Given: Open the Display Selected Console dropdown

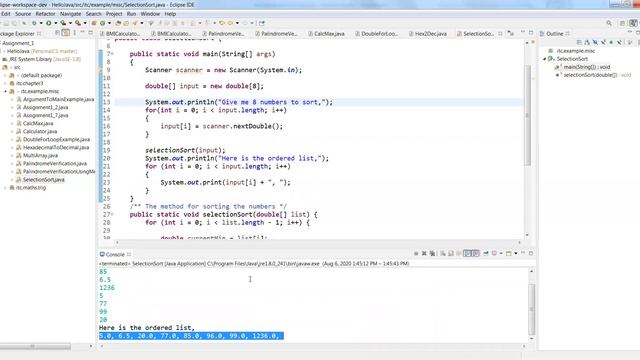Looking at the screenshot, I should point(501,253).
